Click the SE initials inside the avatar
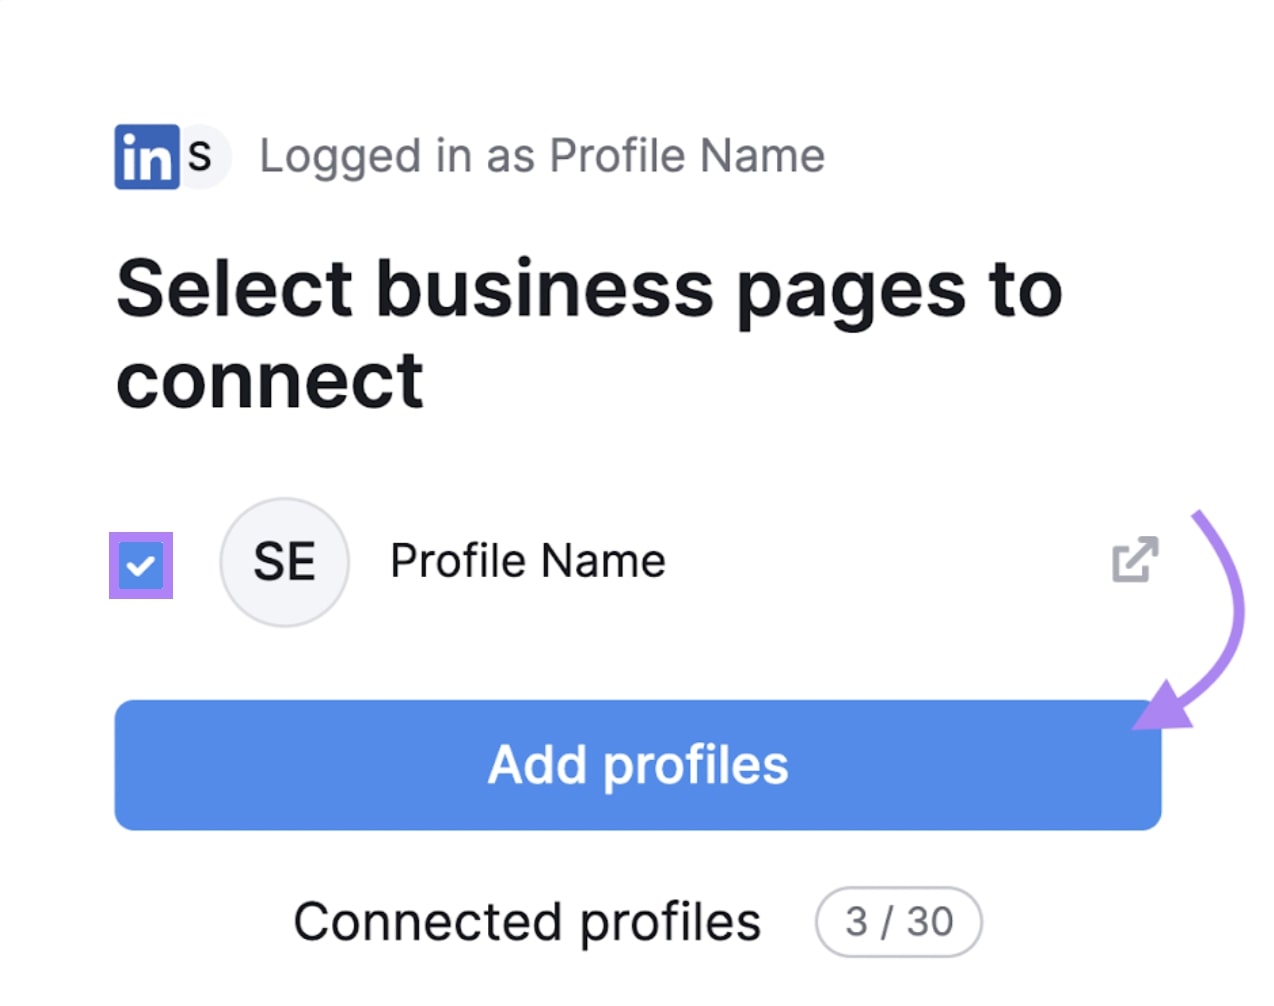This screenshot has width=1274, height=1006. [x=284, y=563]
